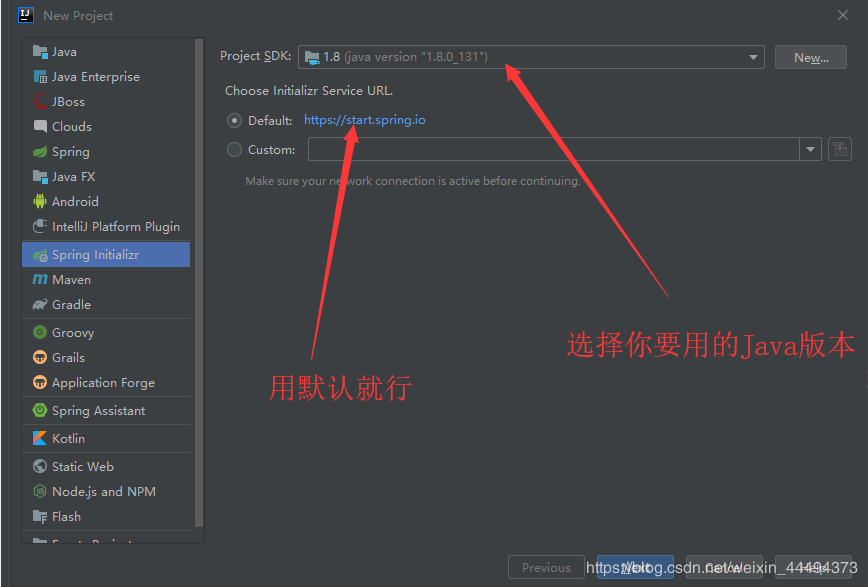Choose Spring Assistant in the category list

pos(106,410)
